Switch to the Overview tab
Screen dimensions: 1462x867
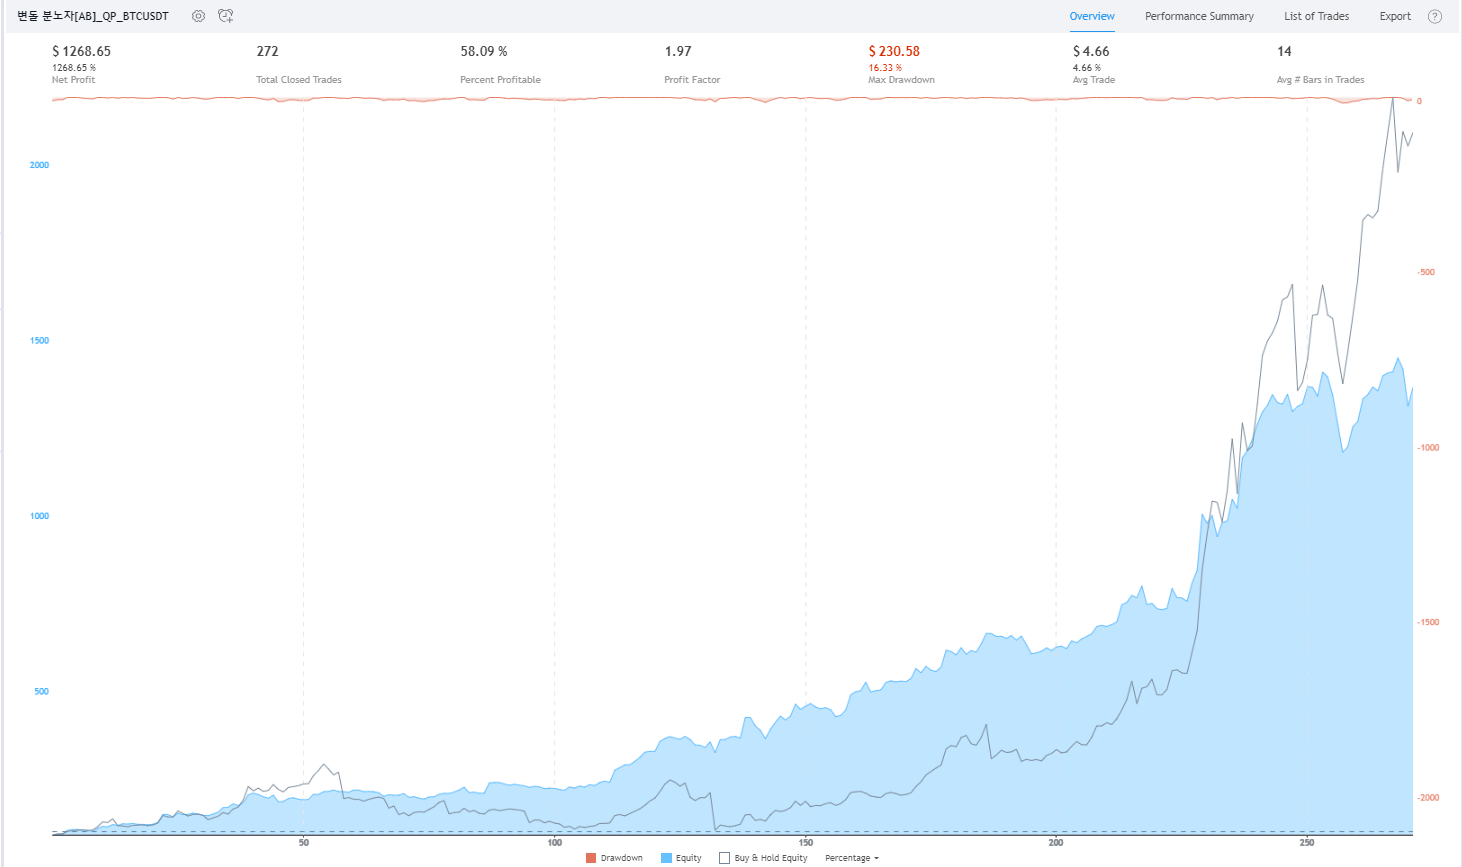[x=1091, y=16]
